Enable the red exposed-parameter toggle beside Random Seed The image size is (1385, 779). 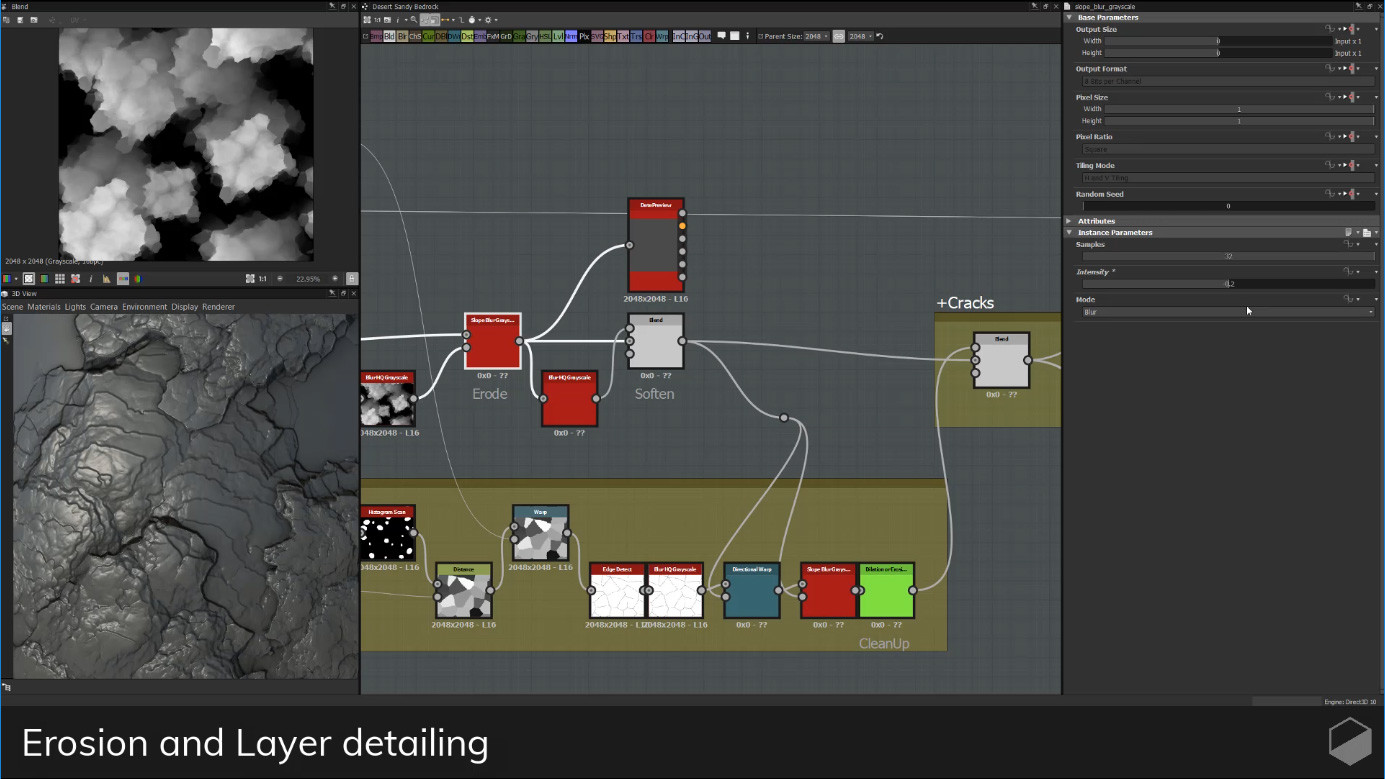[1353, 194]
